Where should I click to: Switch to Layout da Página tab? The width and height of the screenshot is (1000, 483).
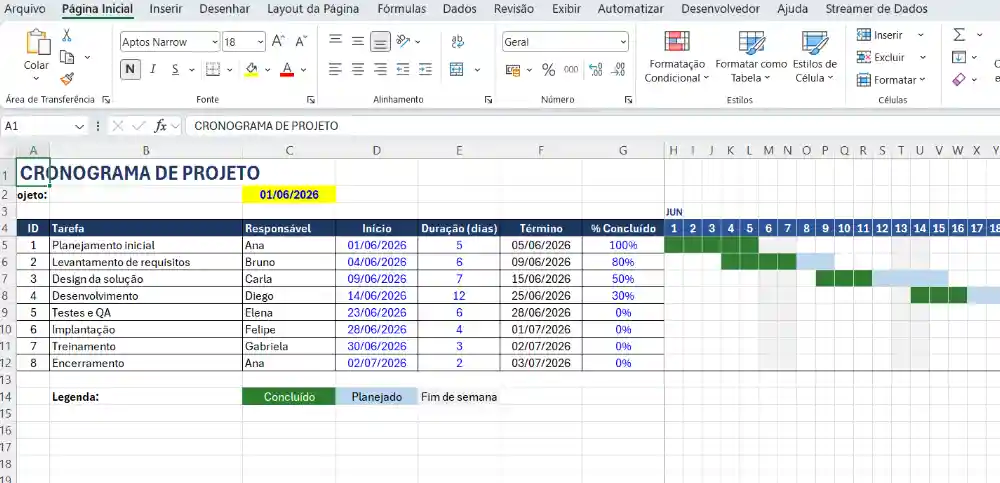point(312,9)
